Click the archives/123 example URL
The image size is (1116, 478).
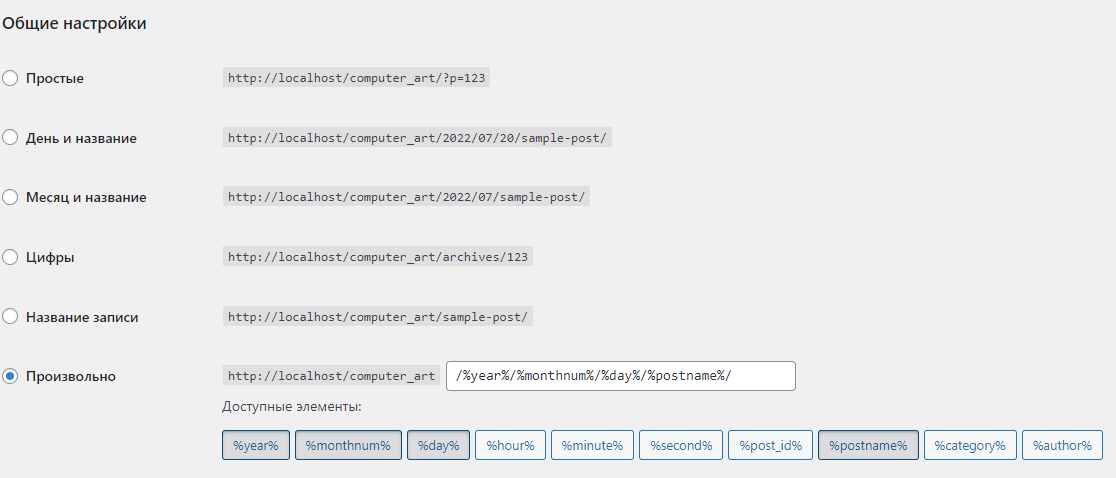coord(378,257)
